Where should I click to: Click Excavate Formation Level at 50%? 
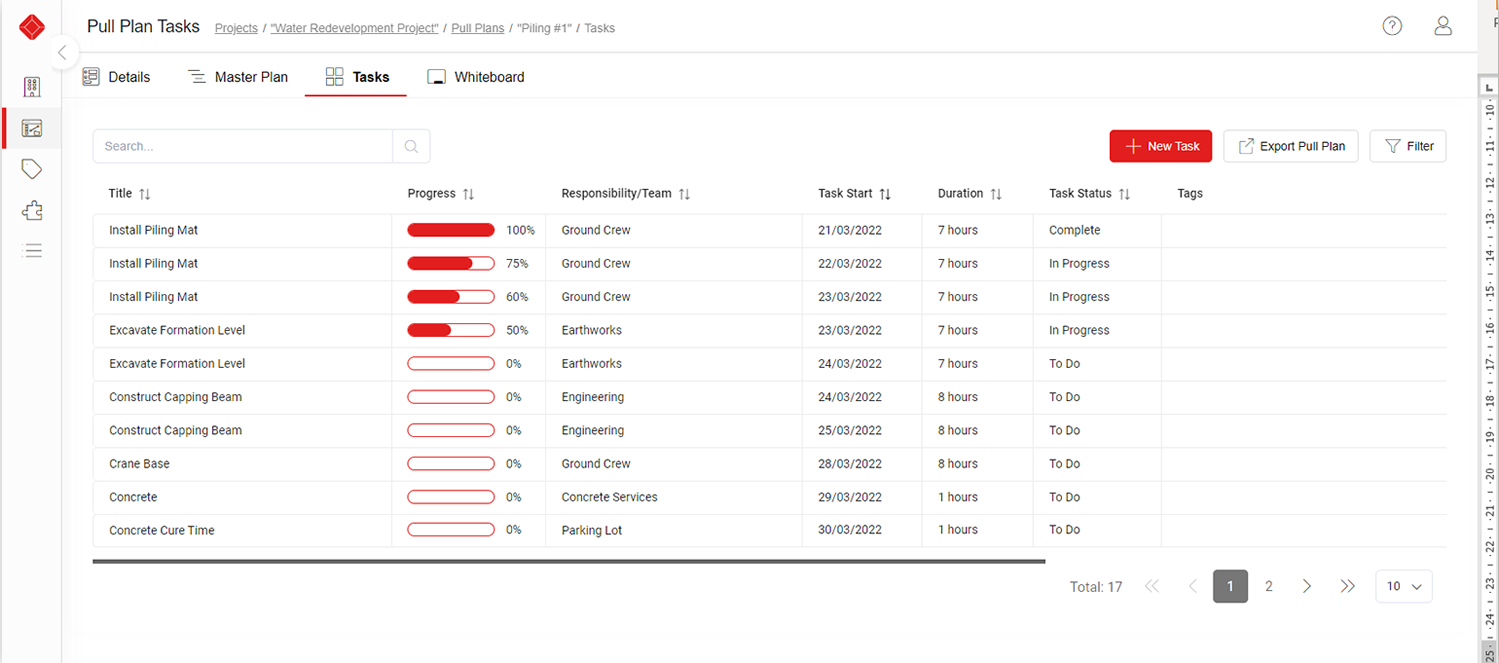[x=177, y=330]
